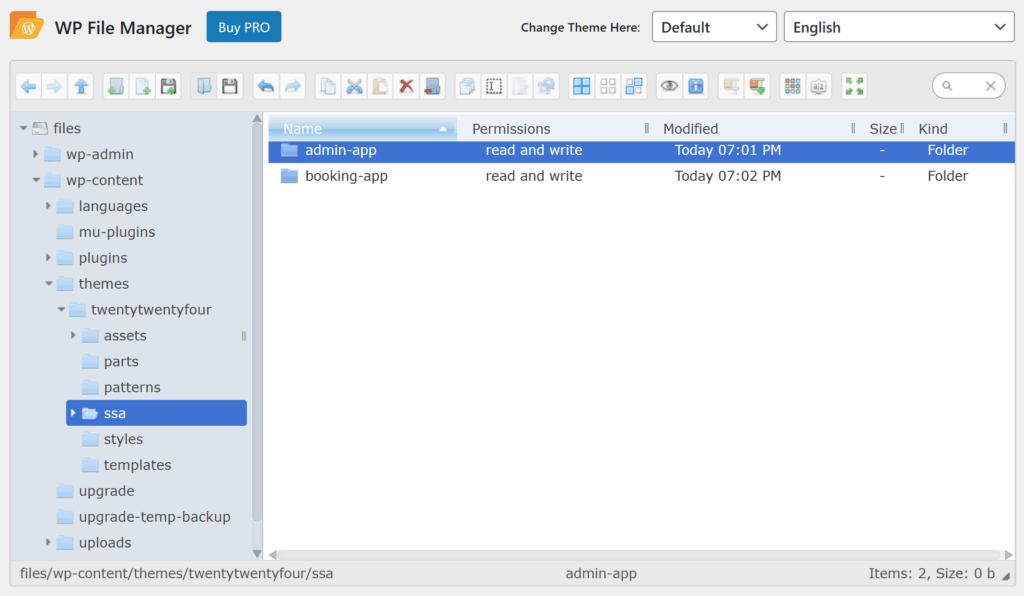
Task: Cut the selected folder with the scissors icon
Action: coord(354,86)
